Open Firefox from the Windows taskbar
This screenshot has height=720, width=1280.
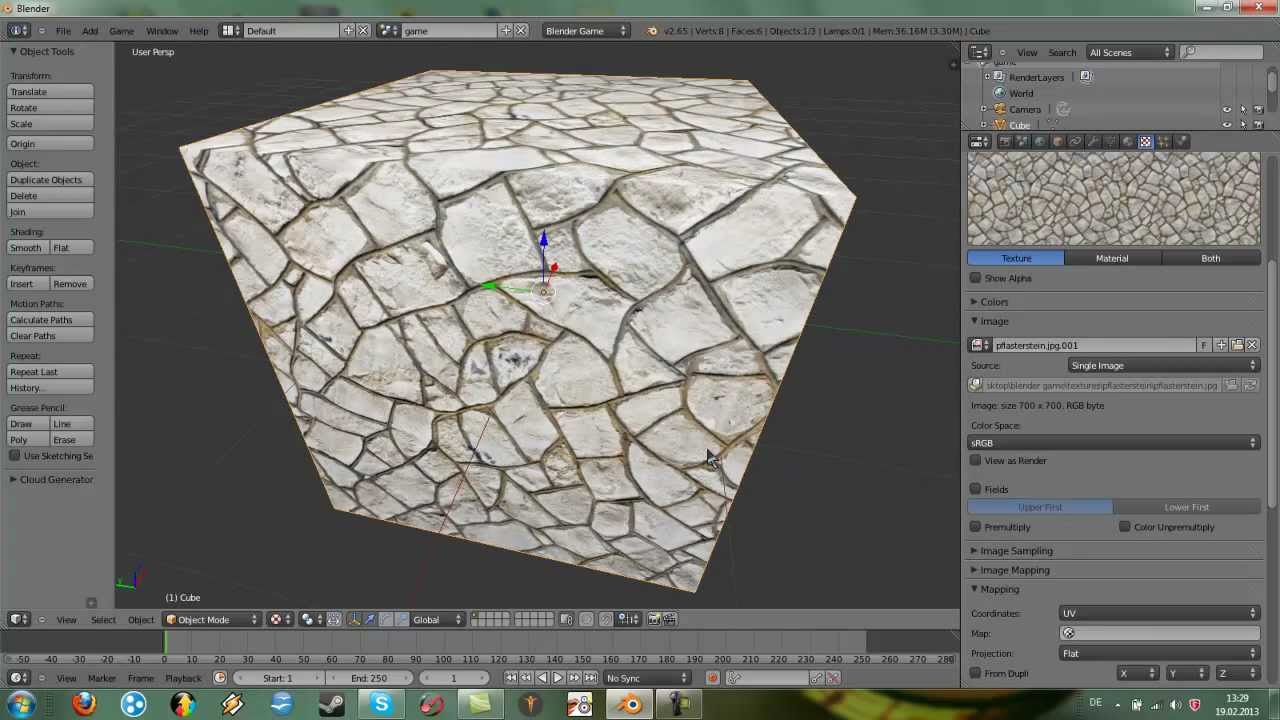point(84,705)
